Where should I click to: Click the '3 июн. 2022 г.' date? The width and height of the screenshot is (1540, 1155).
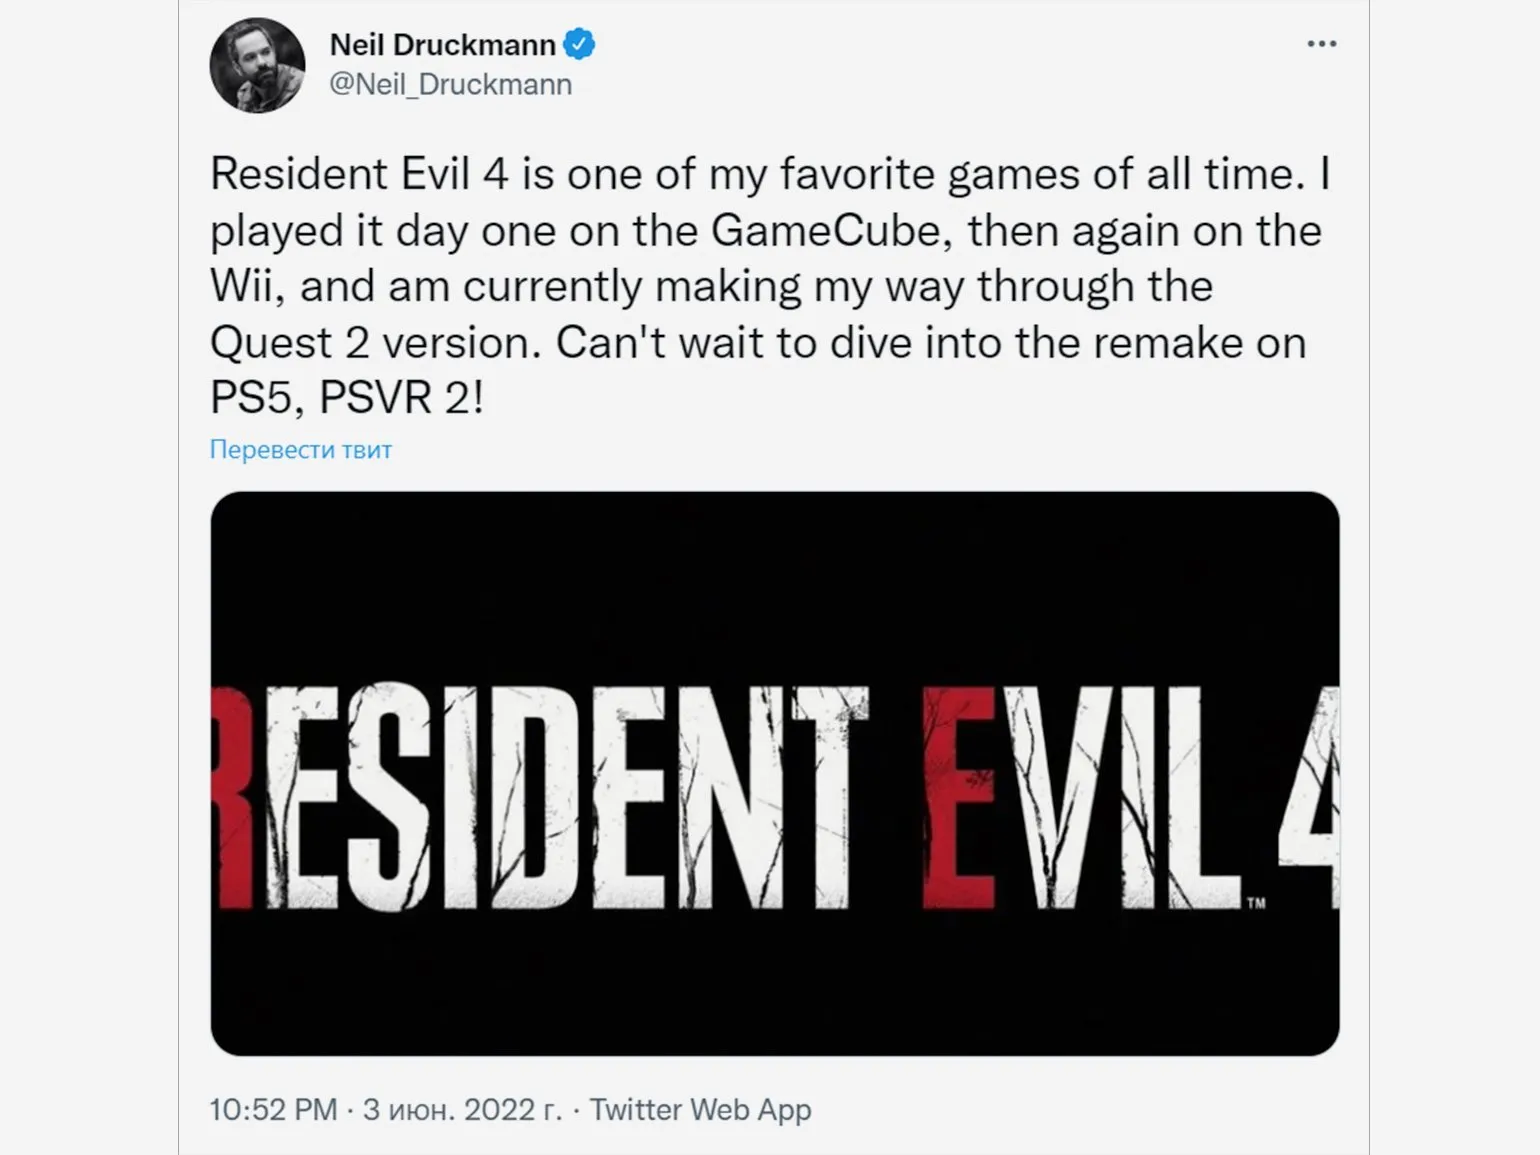tap(462, 1110)
